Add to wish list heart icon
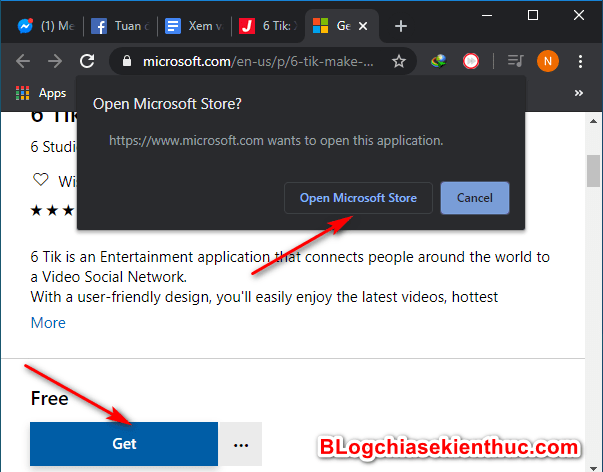Viewport: 603px width, 472px height. 41,179
